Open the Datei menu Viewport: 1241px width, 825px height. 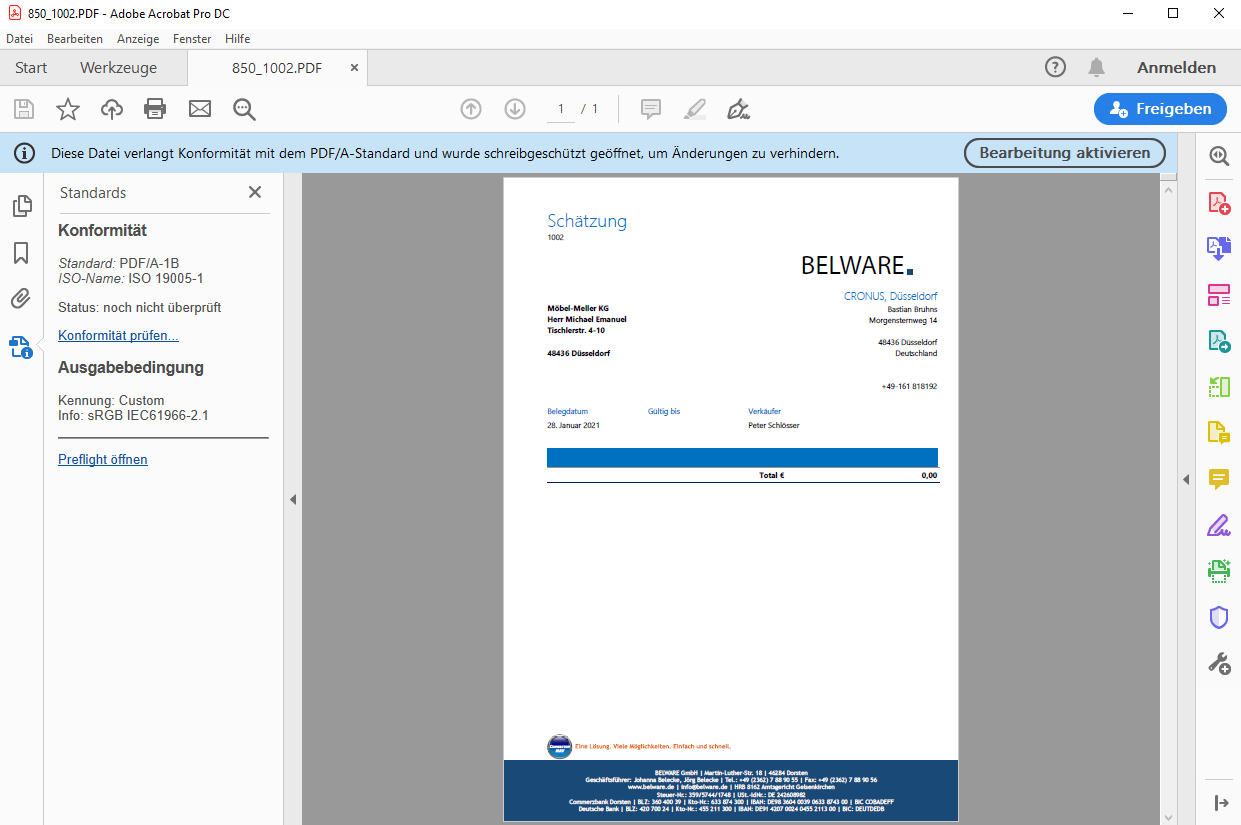click(x=20, y=39)
